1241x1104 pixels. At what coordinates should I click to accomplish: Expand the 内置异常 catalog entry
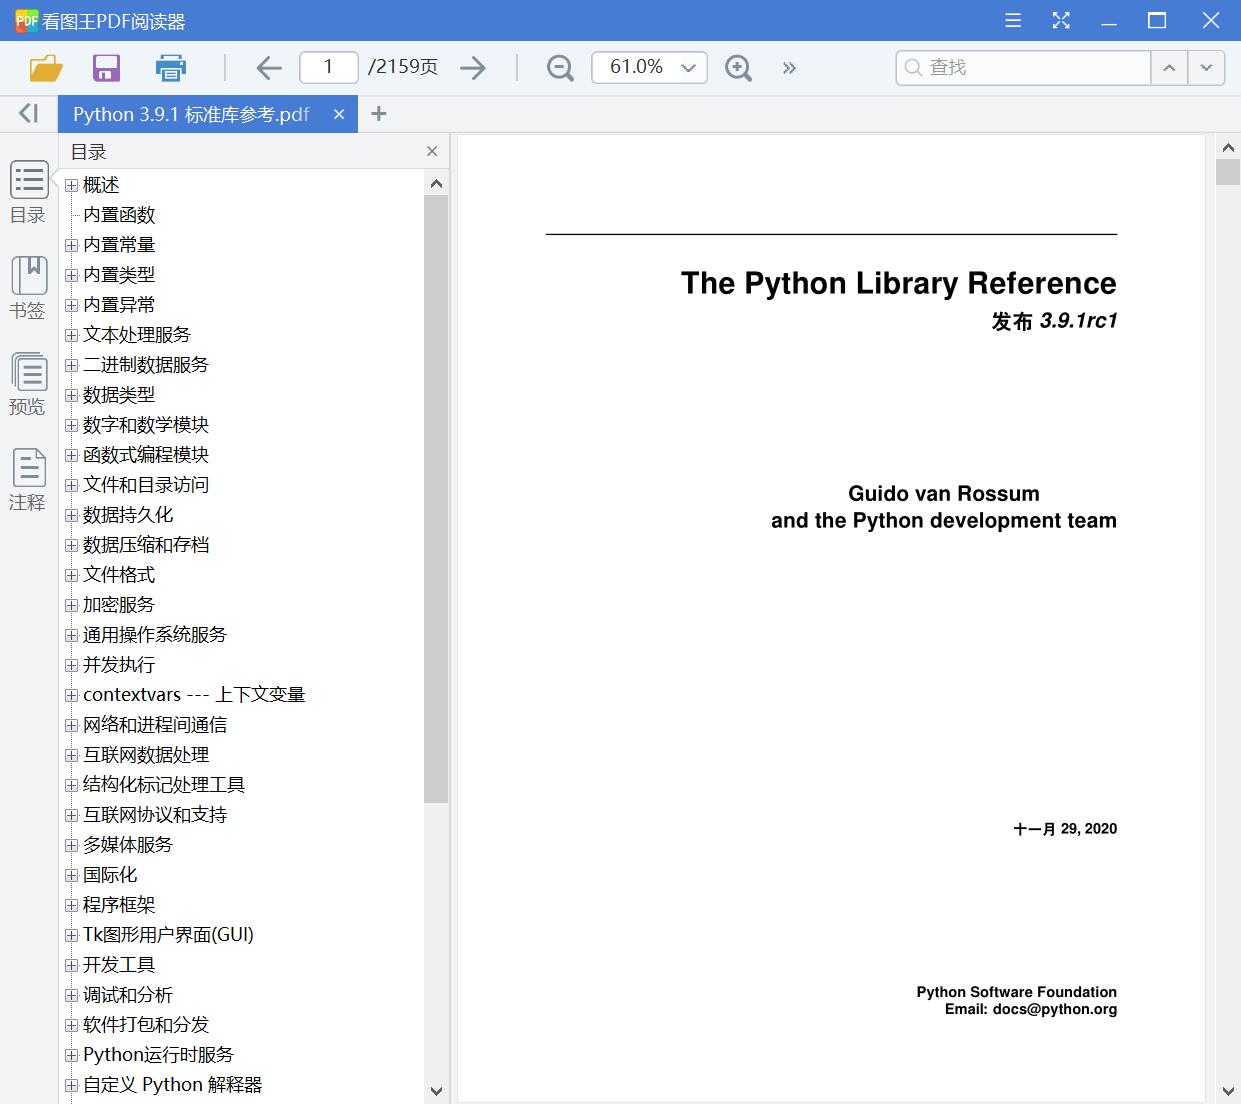[x=70, y=305]
